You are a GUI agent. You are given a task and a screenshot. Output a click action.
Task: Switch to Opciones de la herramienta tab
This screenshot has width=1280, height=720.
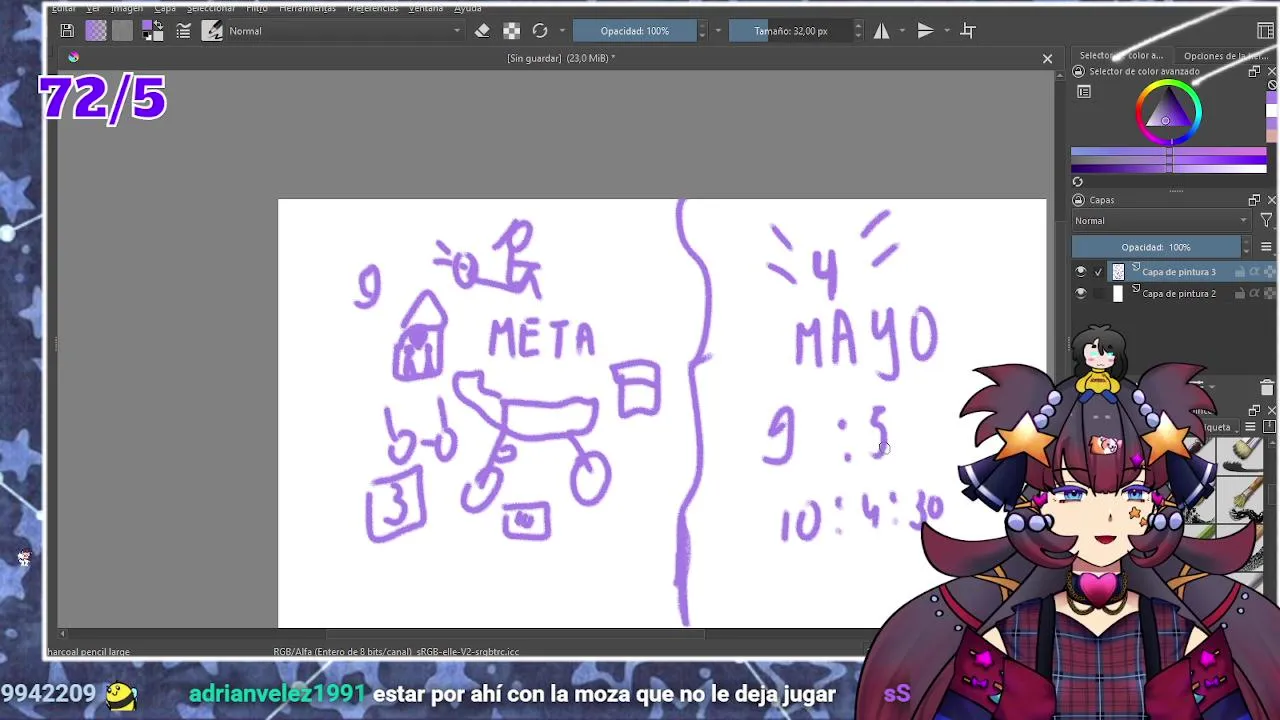[1225, 56]
